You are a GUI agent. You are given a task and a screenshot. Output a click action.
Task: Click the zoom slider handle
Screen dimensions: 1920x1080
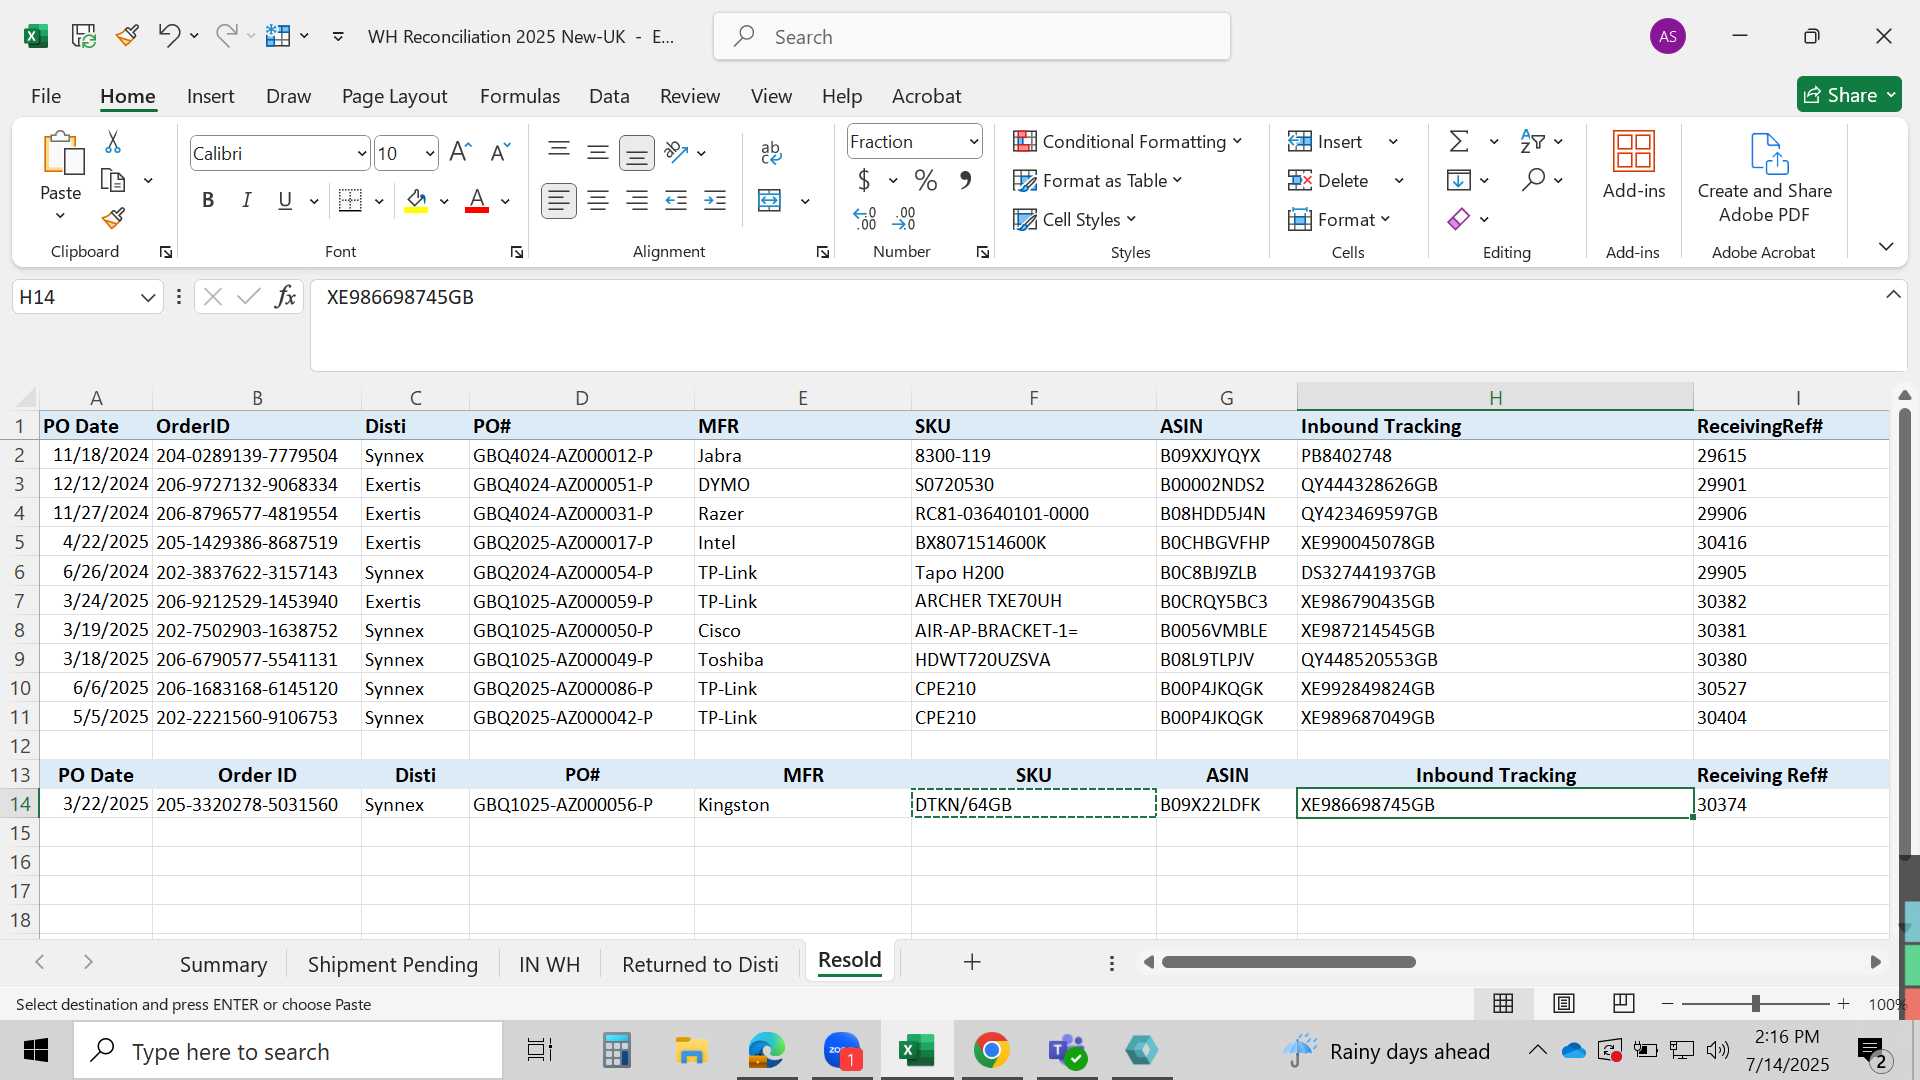[x=1755, y=1003]
